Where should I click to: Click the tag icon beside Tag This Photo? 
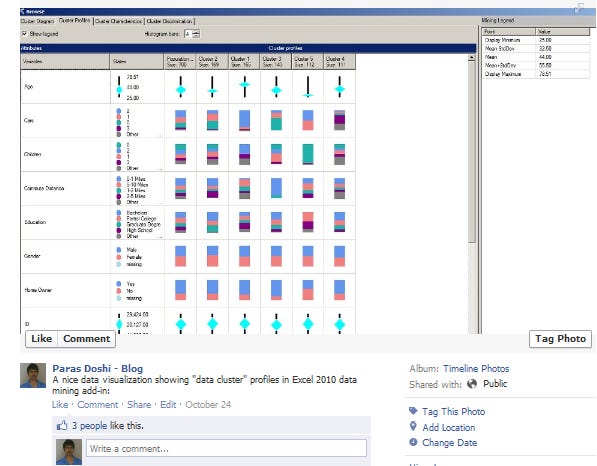[x=413, y=411]
